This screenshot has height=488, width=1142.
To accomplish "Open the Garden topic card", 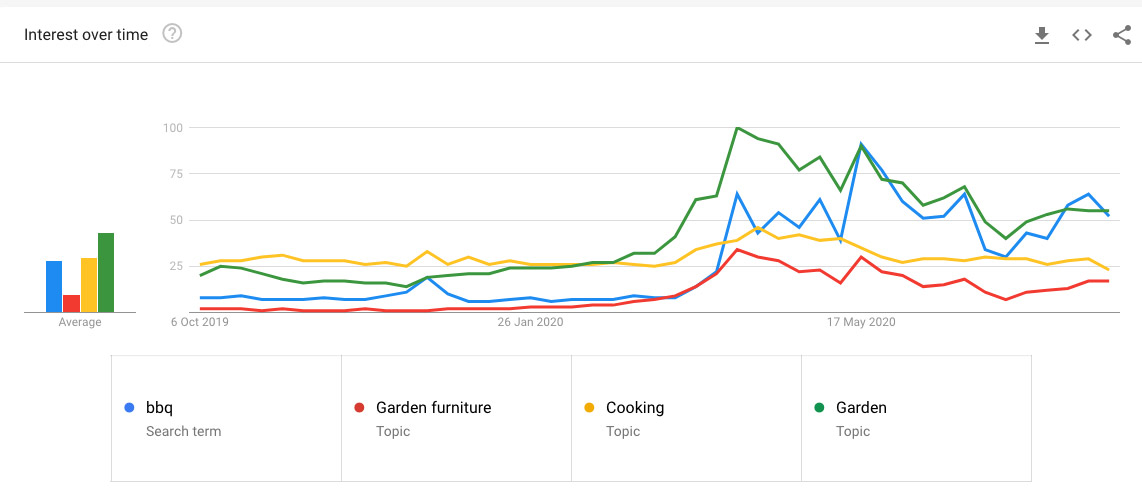I will 916,419.
